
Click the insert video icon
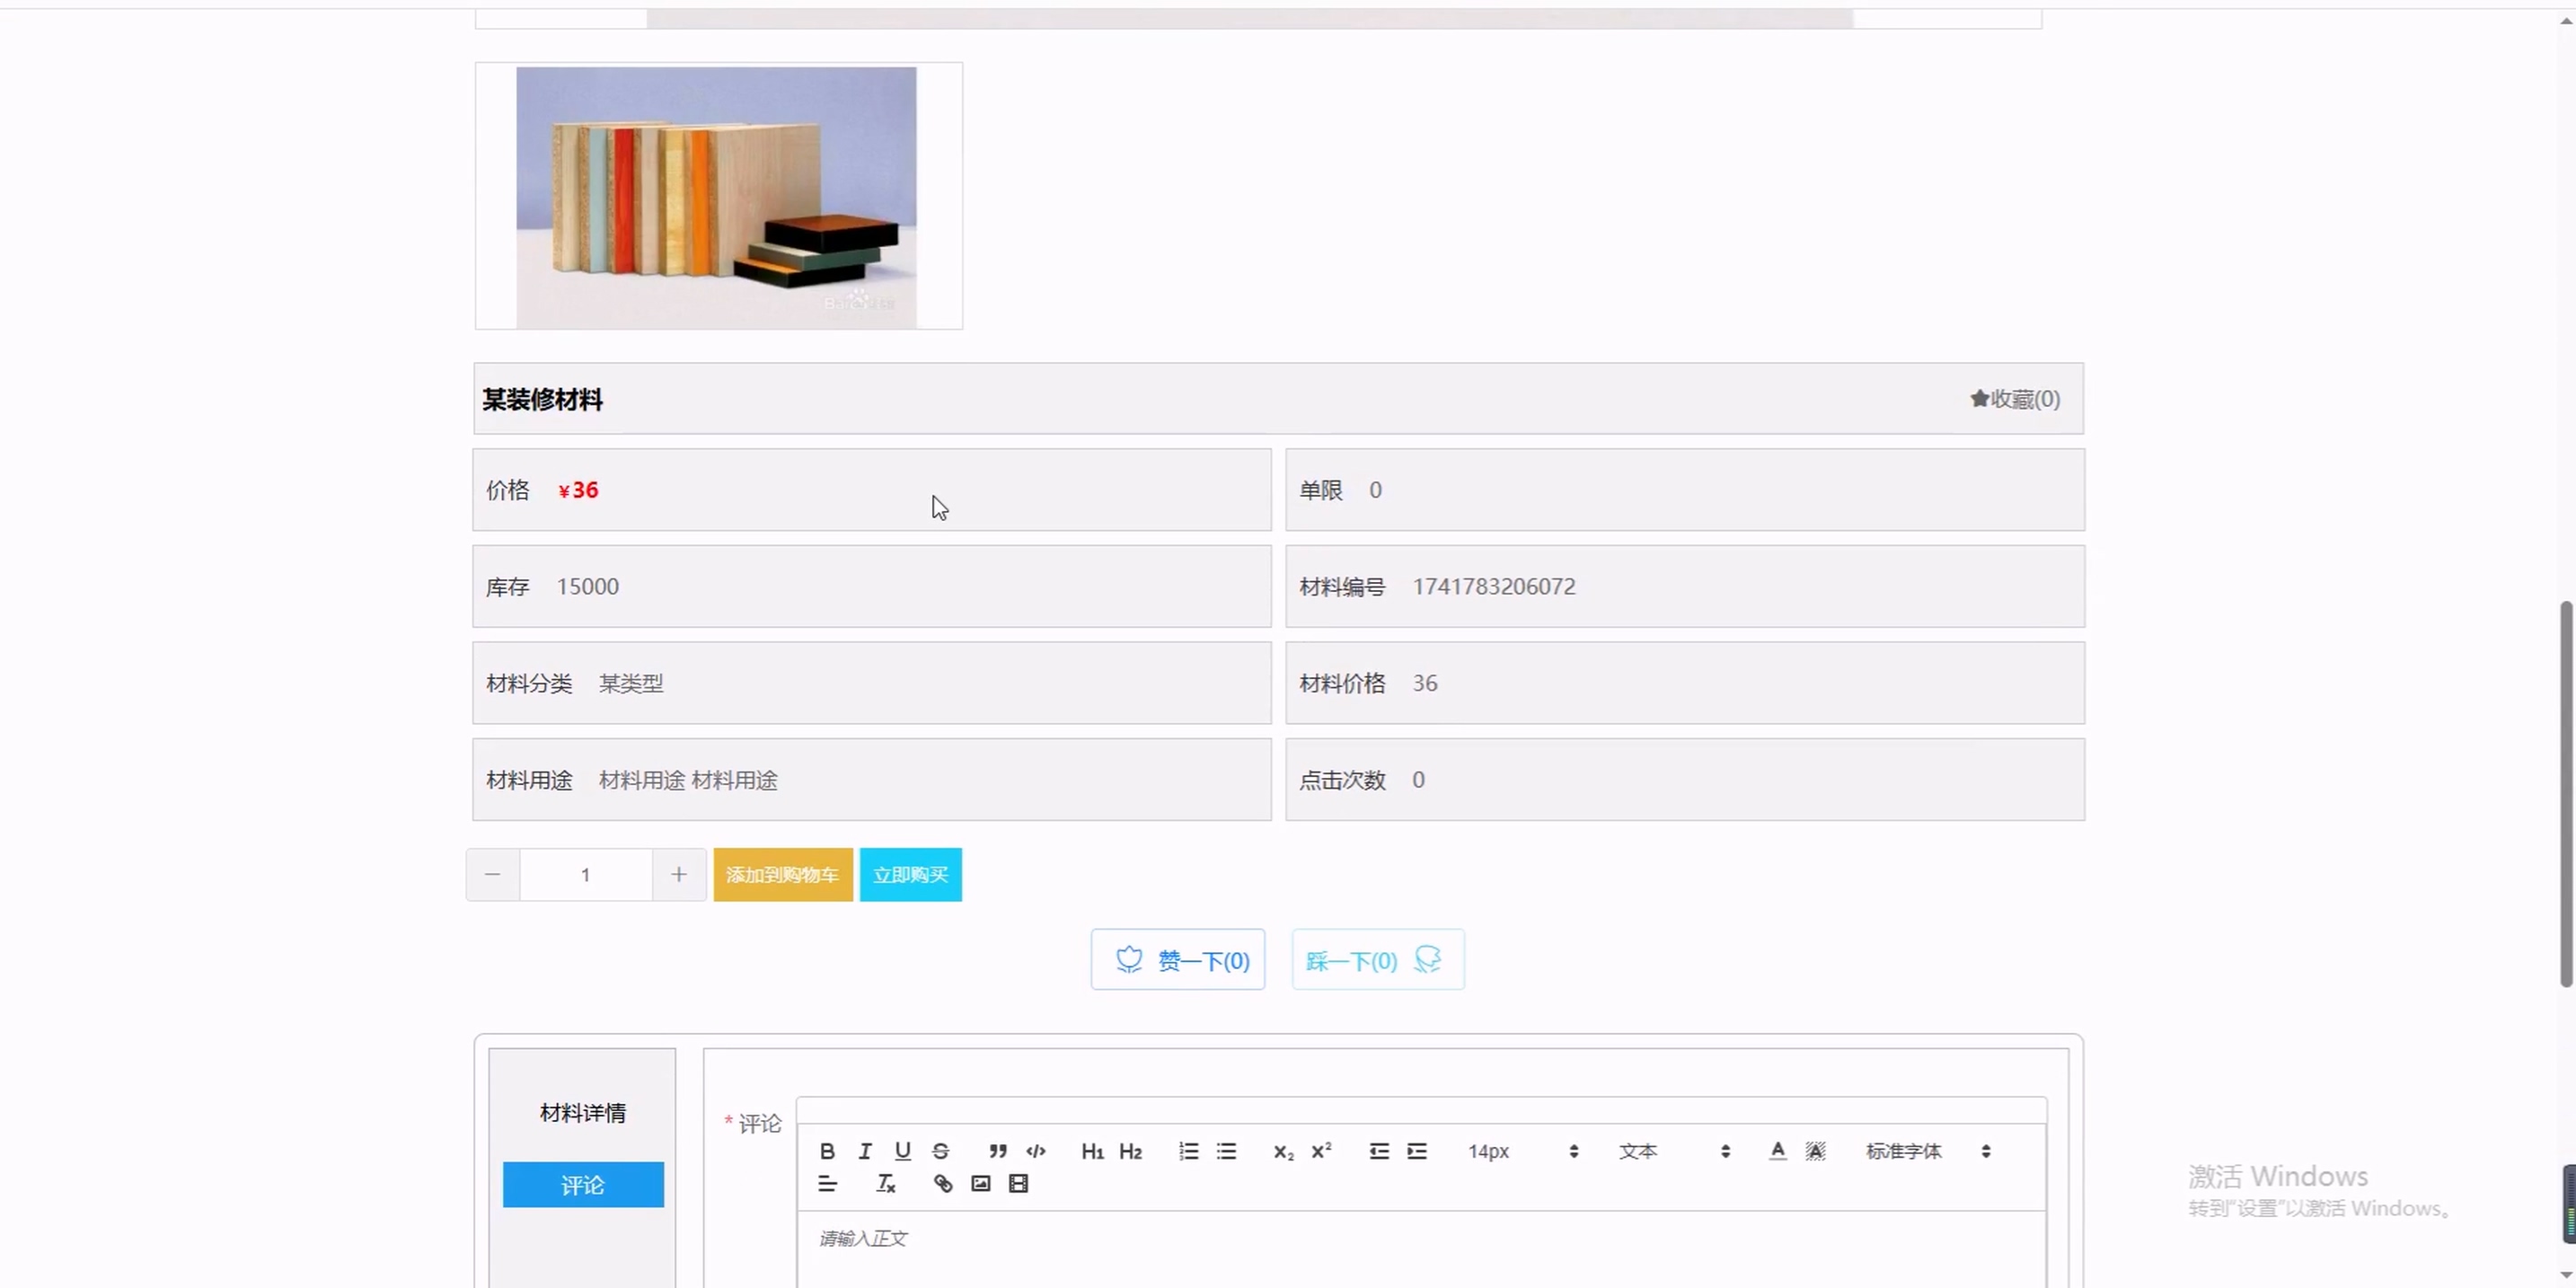(1018, 1184)
